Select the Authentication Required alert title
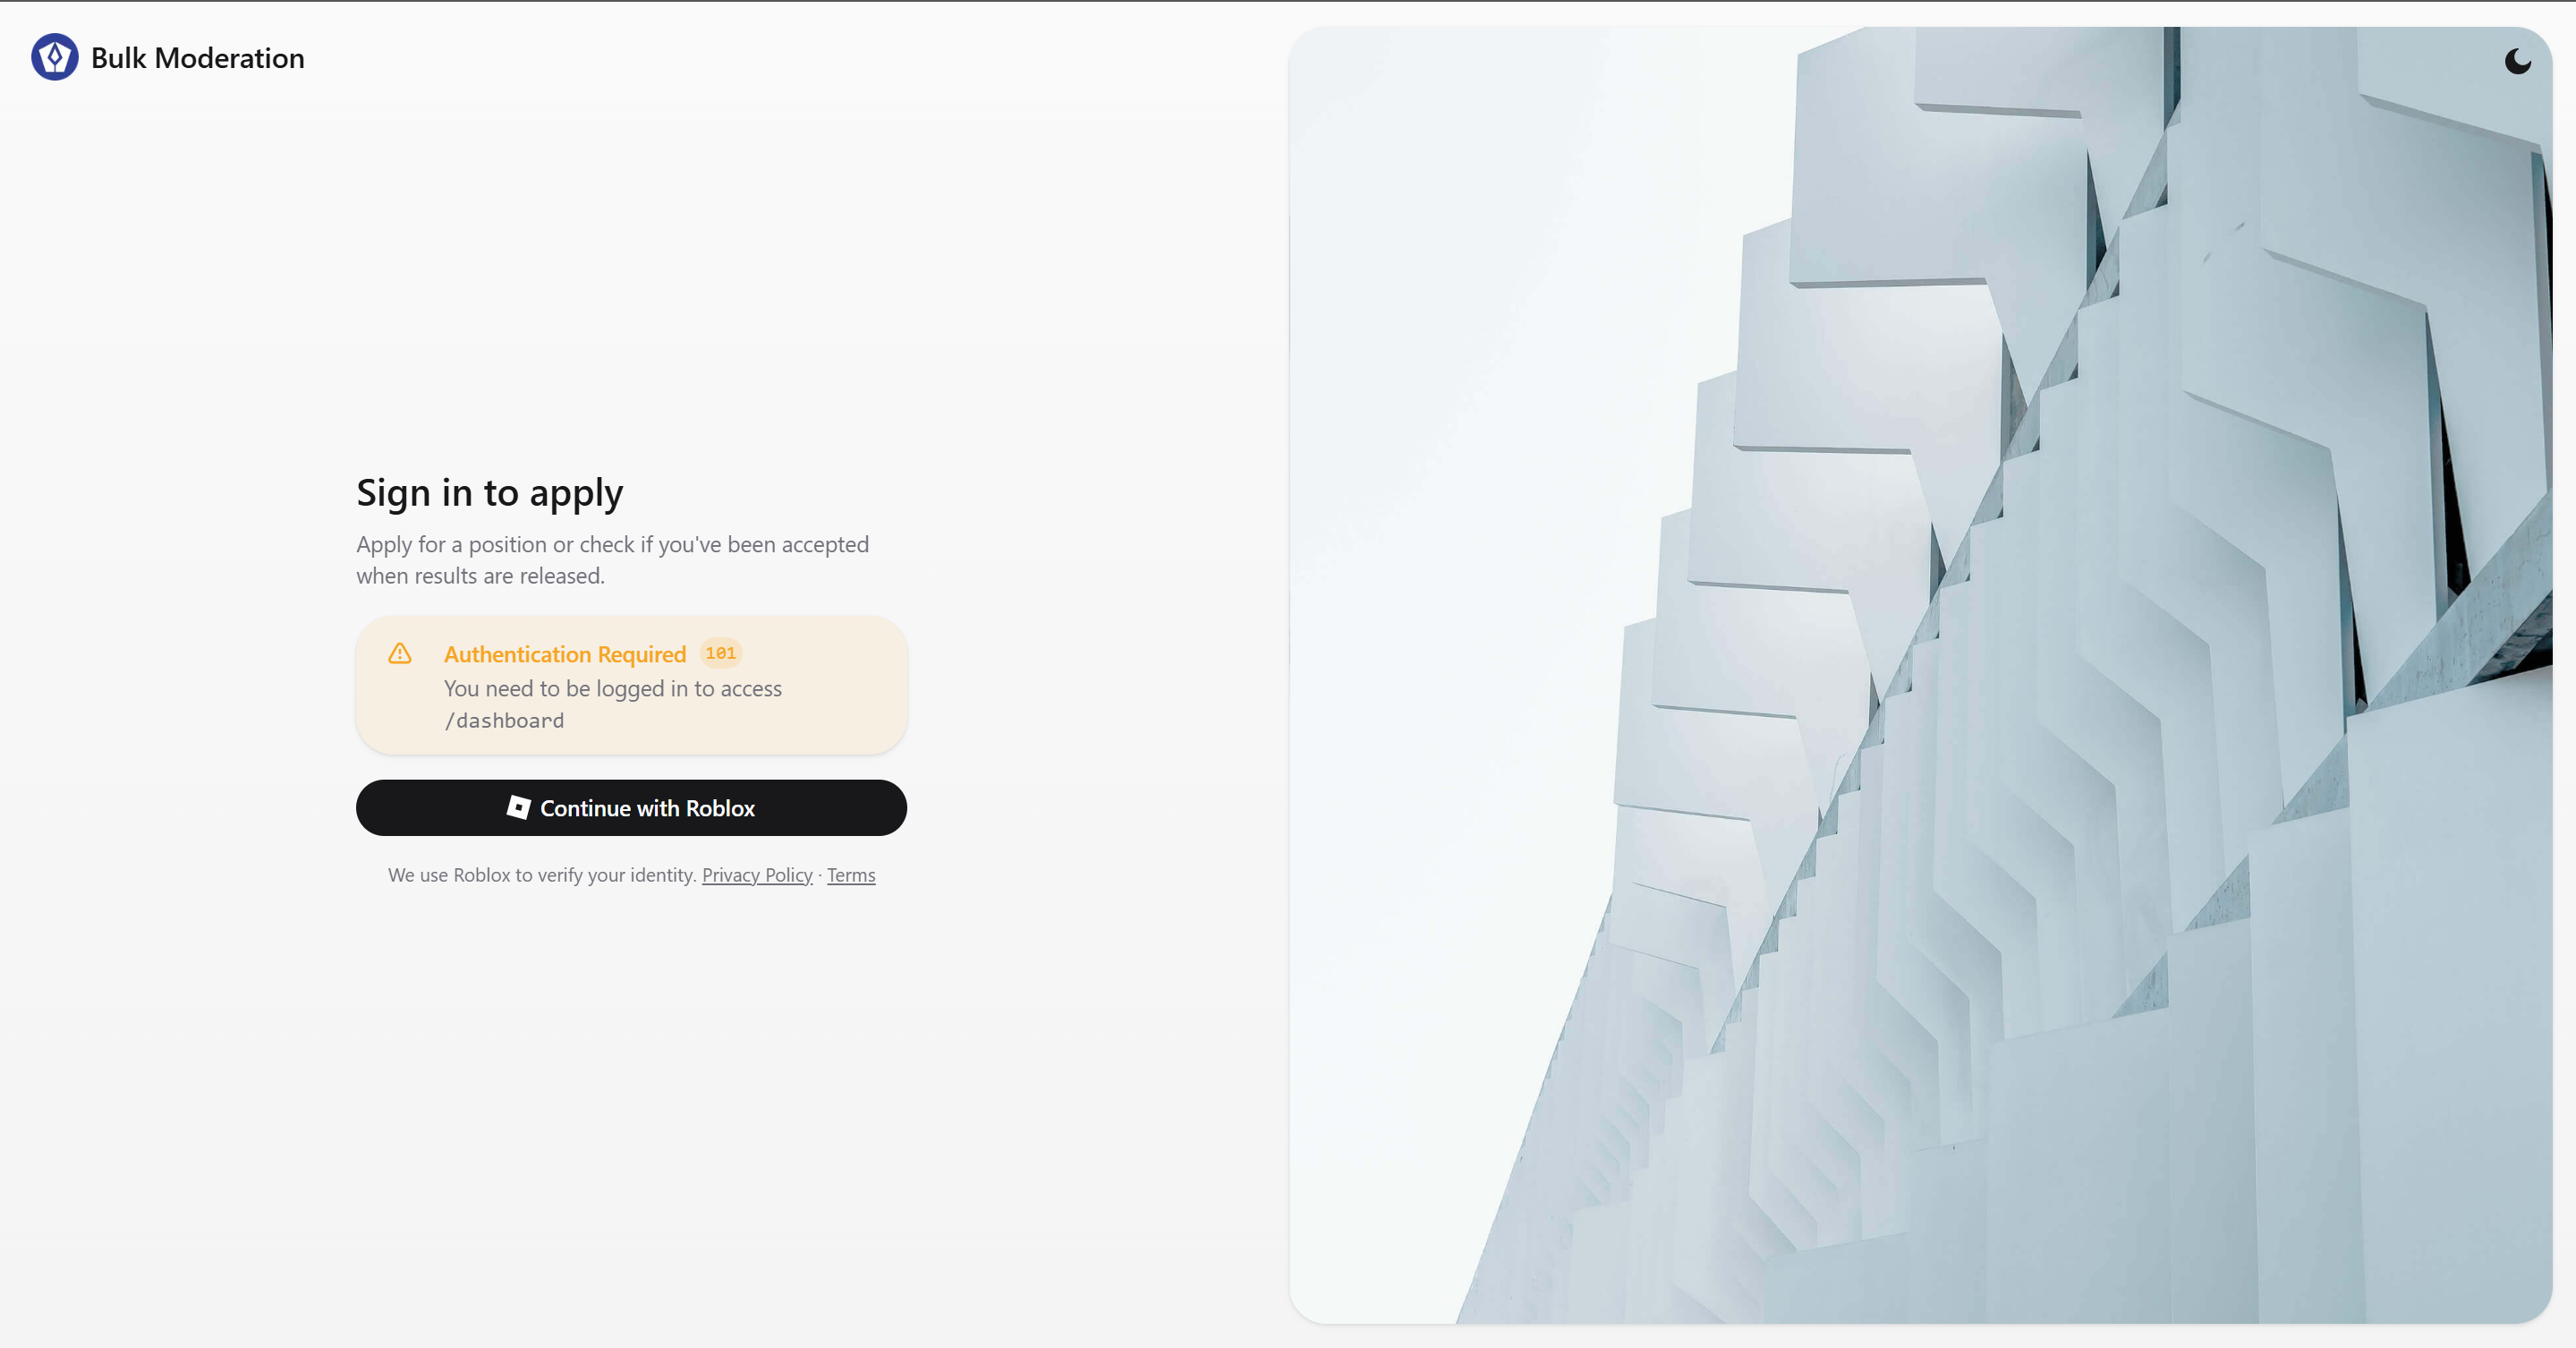Screen dimensions: 2576x1348 (565, 654)
